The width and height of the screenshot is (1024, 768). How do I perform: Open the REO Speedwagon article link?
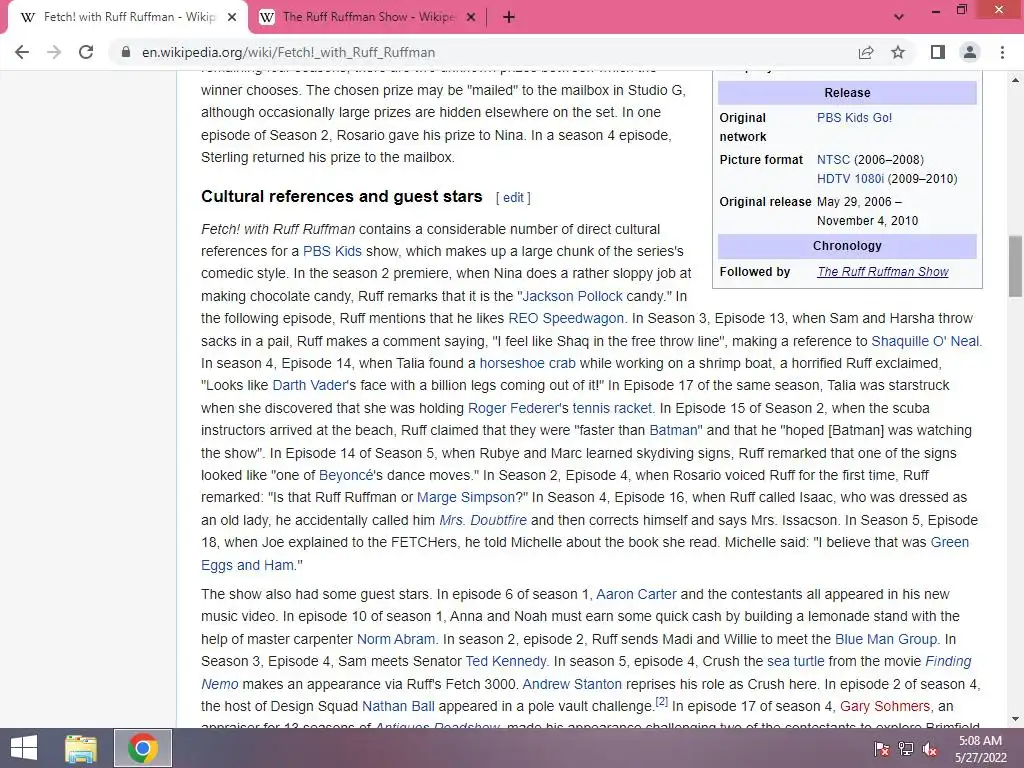[566, 319]
